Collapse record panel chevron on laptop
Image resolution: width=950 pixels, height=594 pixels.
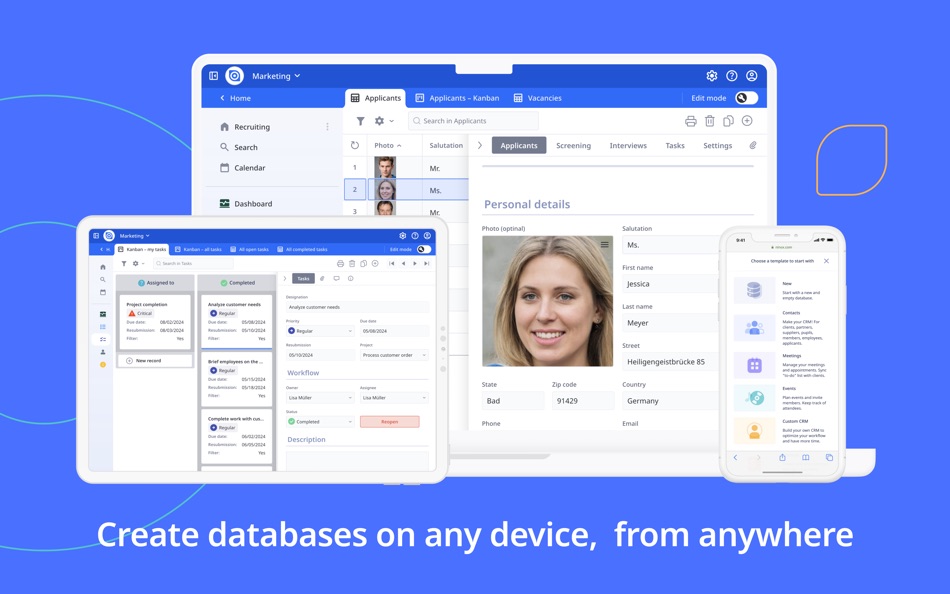[480, 145]
